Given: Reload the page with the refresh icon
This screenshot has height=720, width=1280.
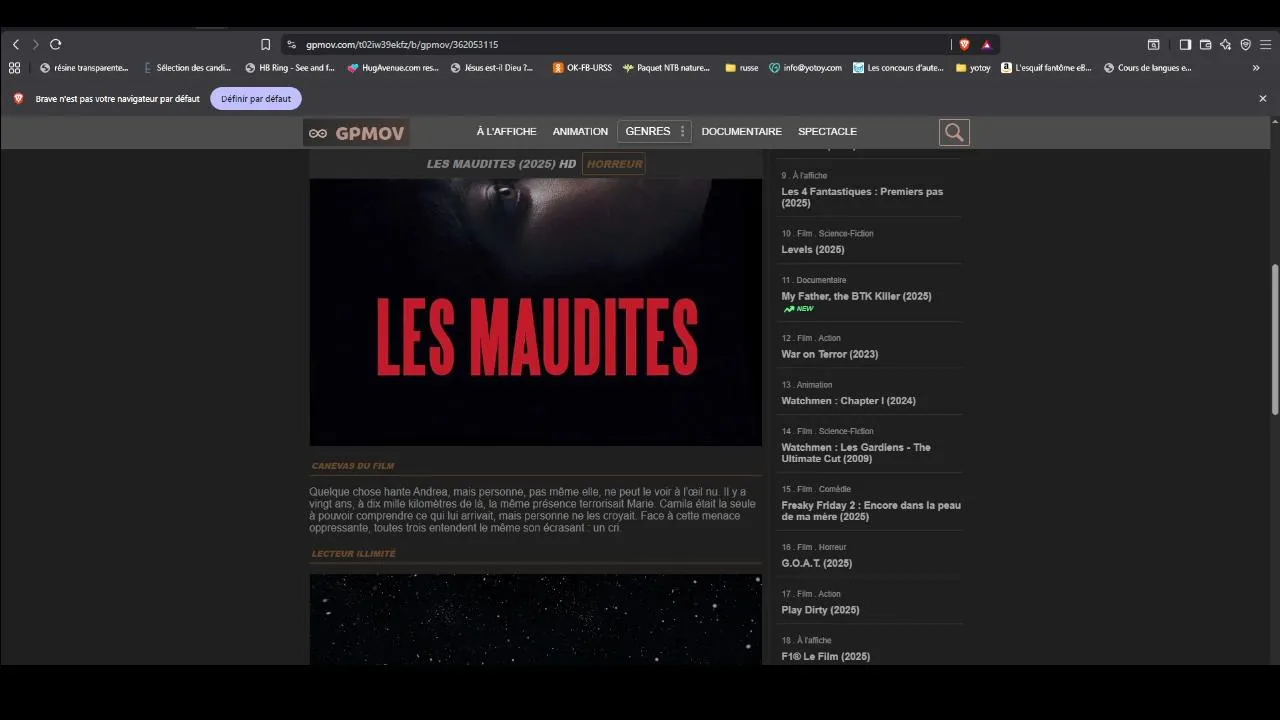Looking at the screenshot, I should click(x=56, y=44).
